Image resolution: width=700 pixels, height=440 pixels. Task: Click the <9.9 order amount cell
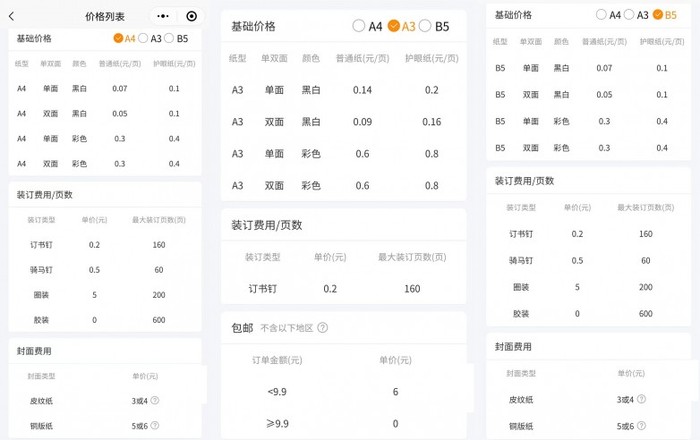[x=277, y=392]
